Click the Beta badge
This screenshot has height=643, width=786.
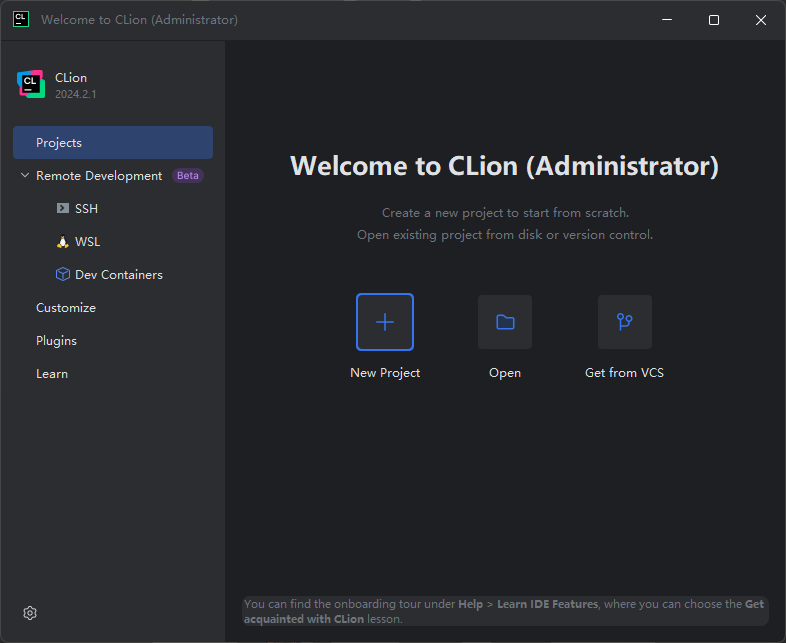(187, 175)
